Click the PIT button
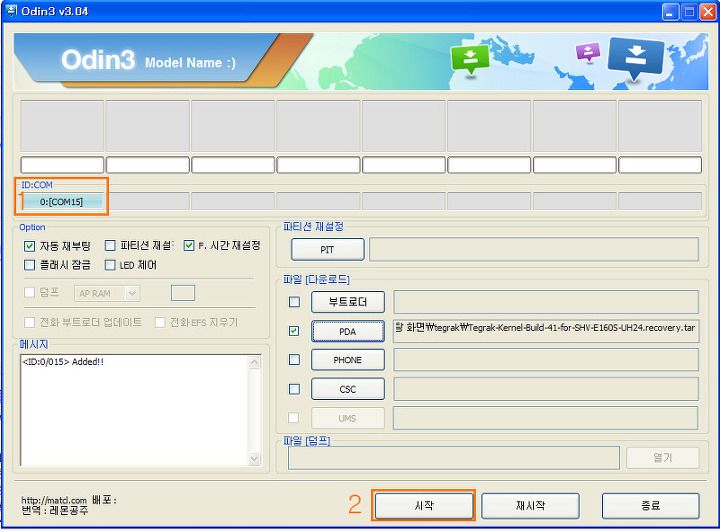This screenshot has height=532, width=720. tap(327, 249)
